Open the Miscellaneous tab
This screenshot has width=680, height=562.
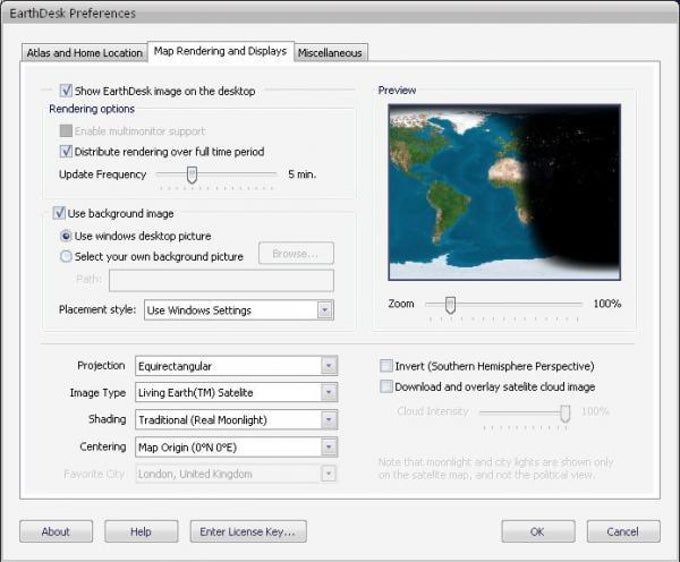[x=330, y=53]
